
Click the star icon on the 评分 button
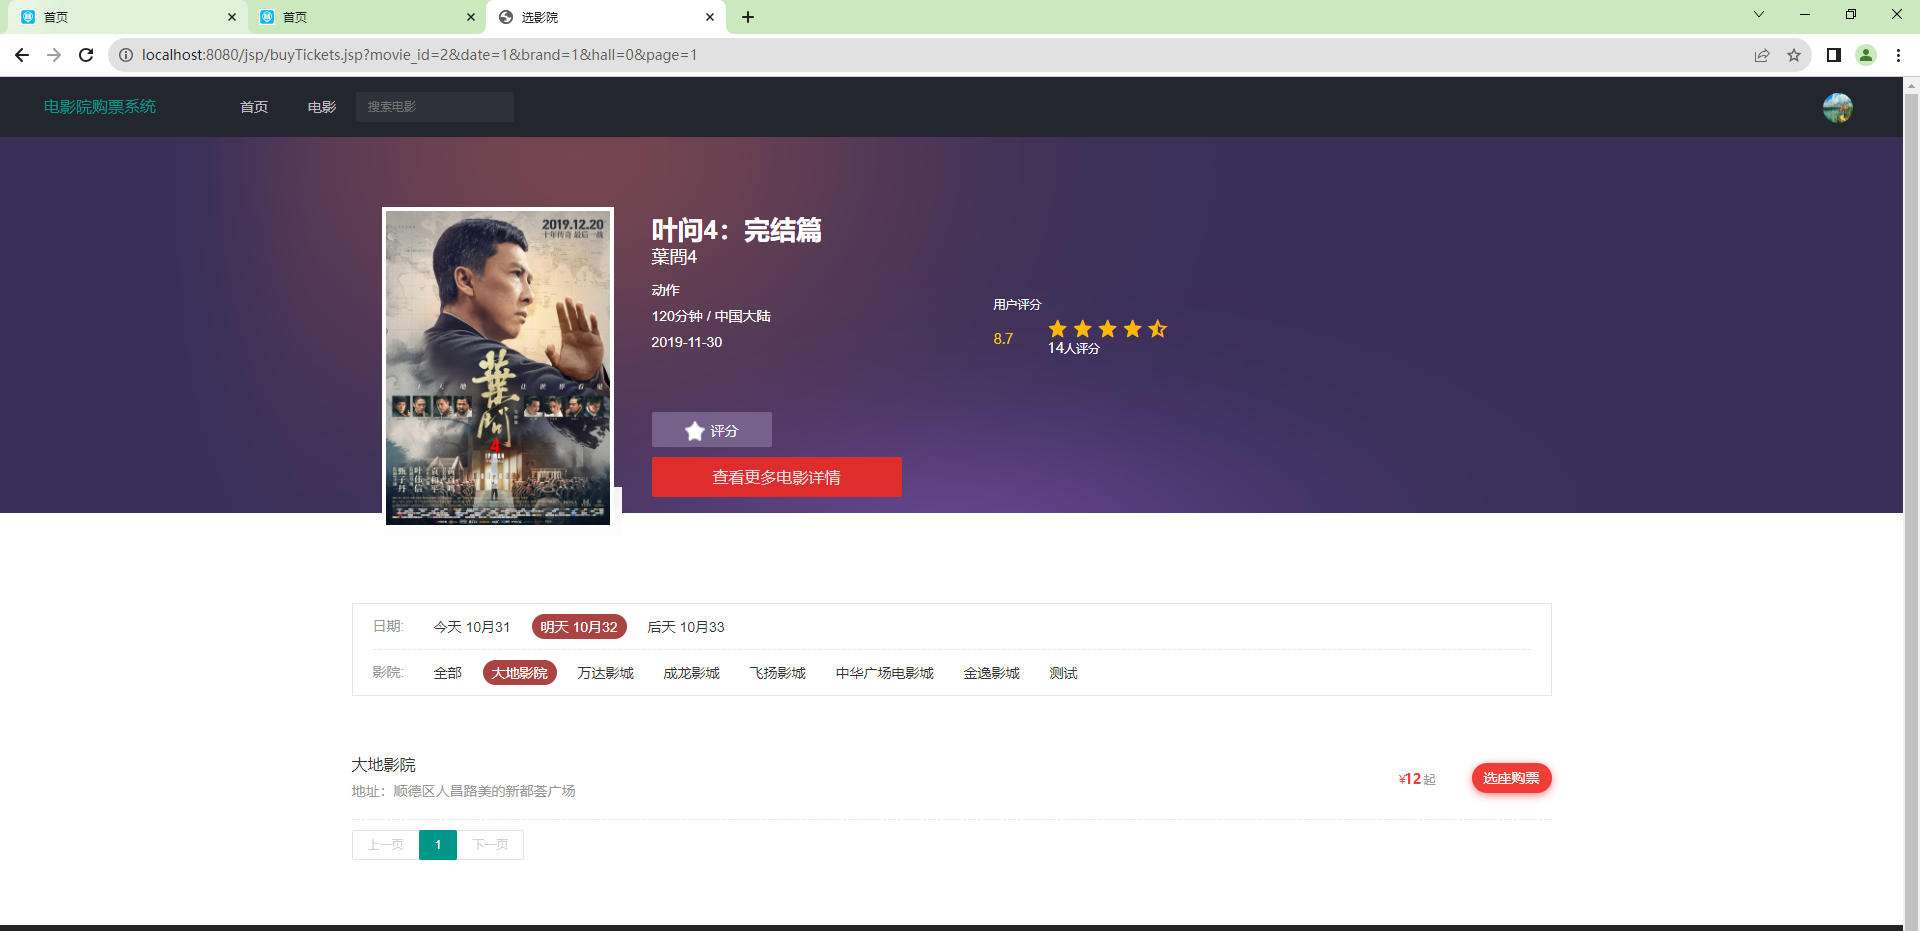(x=694, y=430)
